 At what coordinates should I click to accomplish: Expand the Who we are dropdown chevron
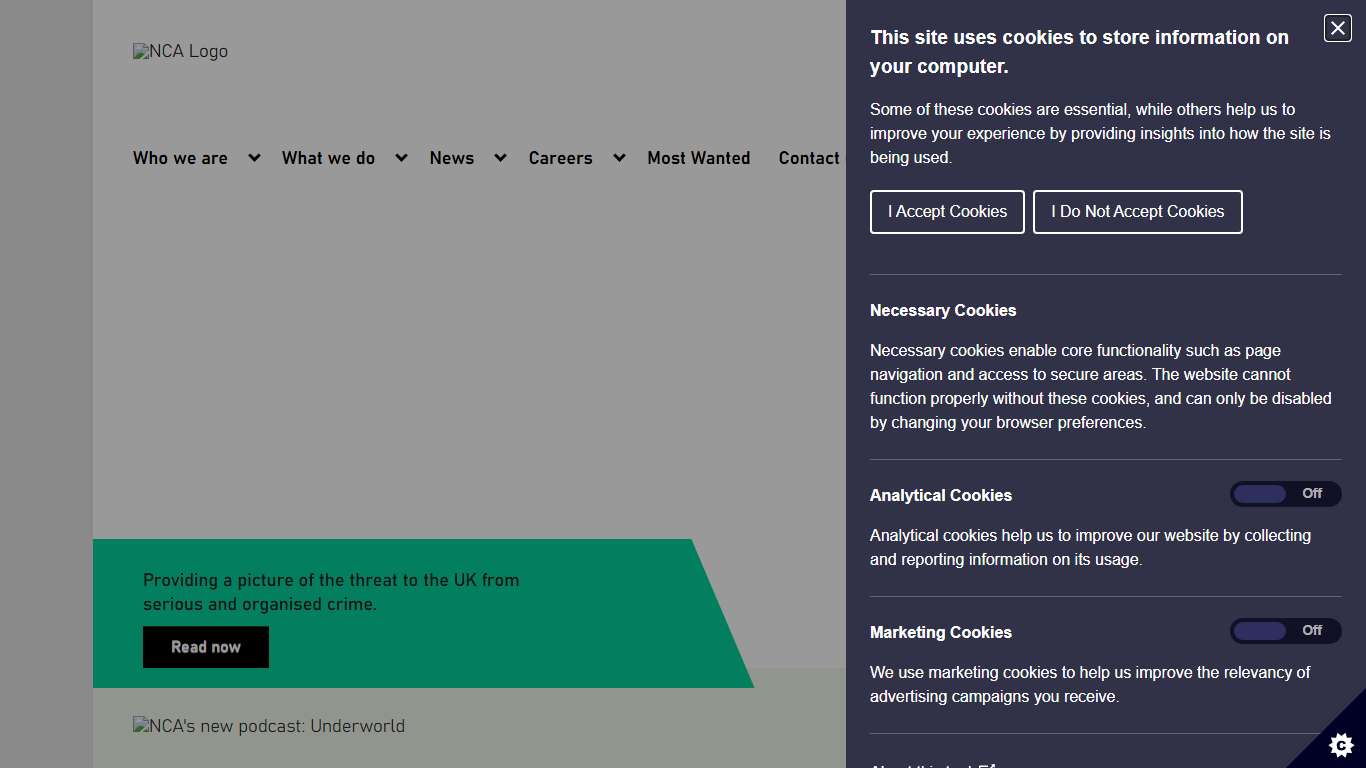point(253,157)
